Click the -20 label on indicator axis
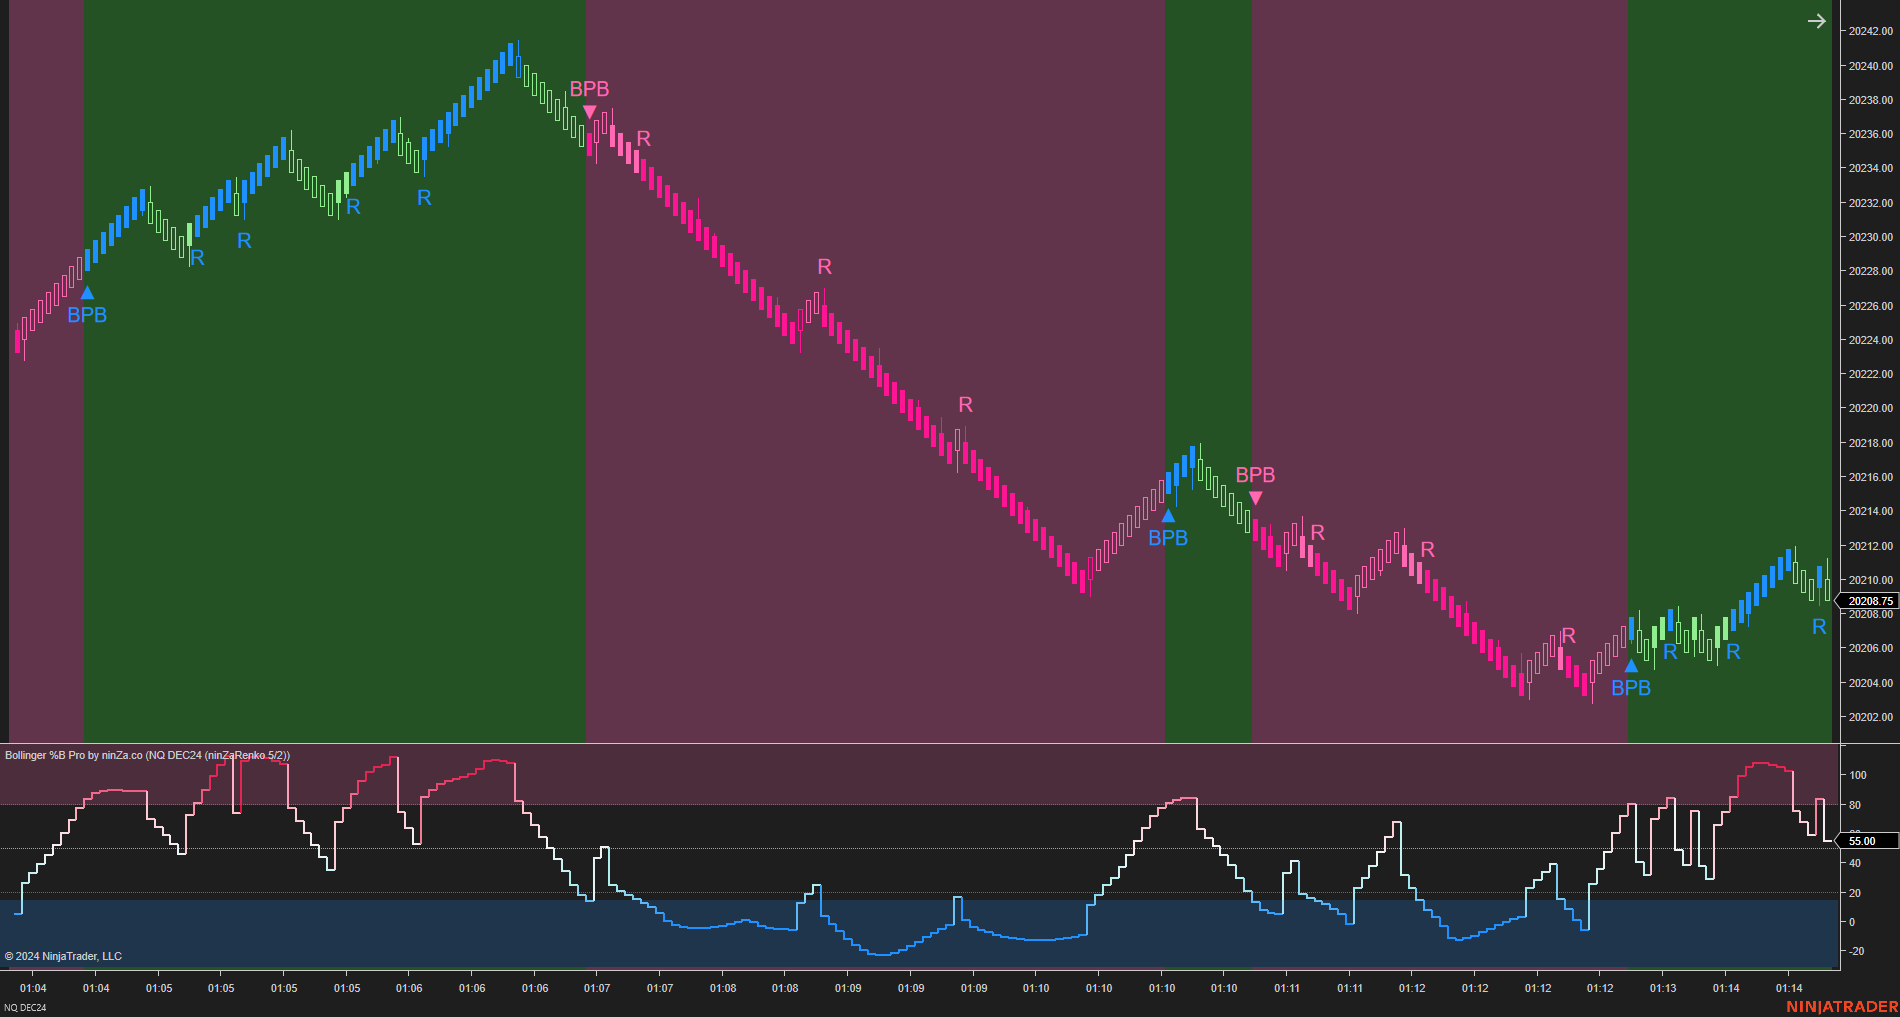Viewport: 1900px width, 1017px height. pos(1856,951)
